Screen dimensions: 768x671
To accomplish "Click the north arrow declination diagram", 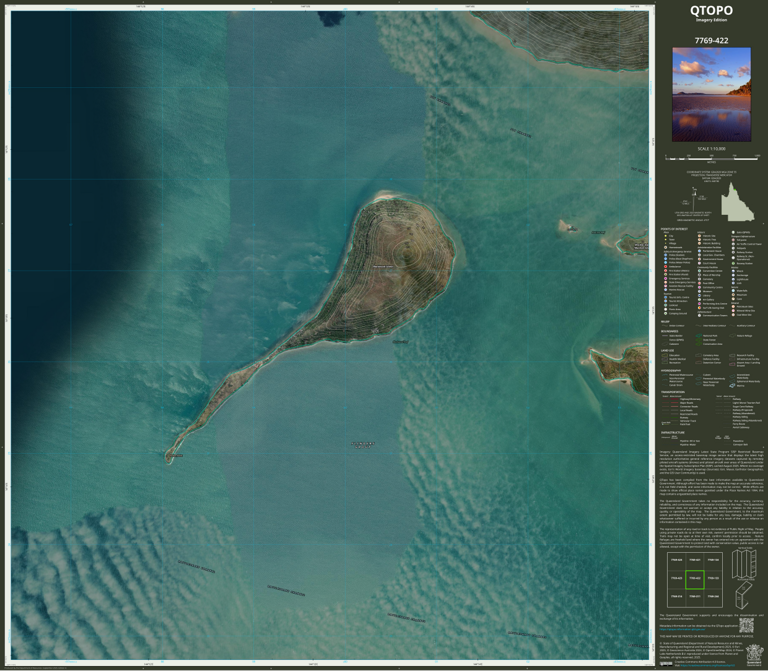I will (694, 198).
